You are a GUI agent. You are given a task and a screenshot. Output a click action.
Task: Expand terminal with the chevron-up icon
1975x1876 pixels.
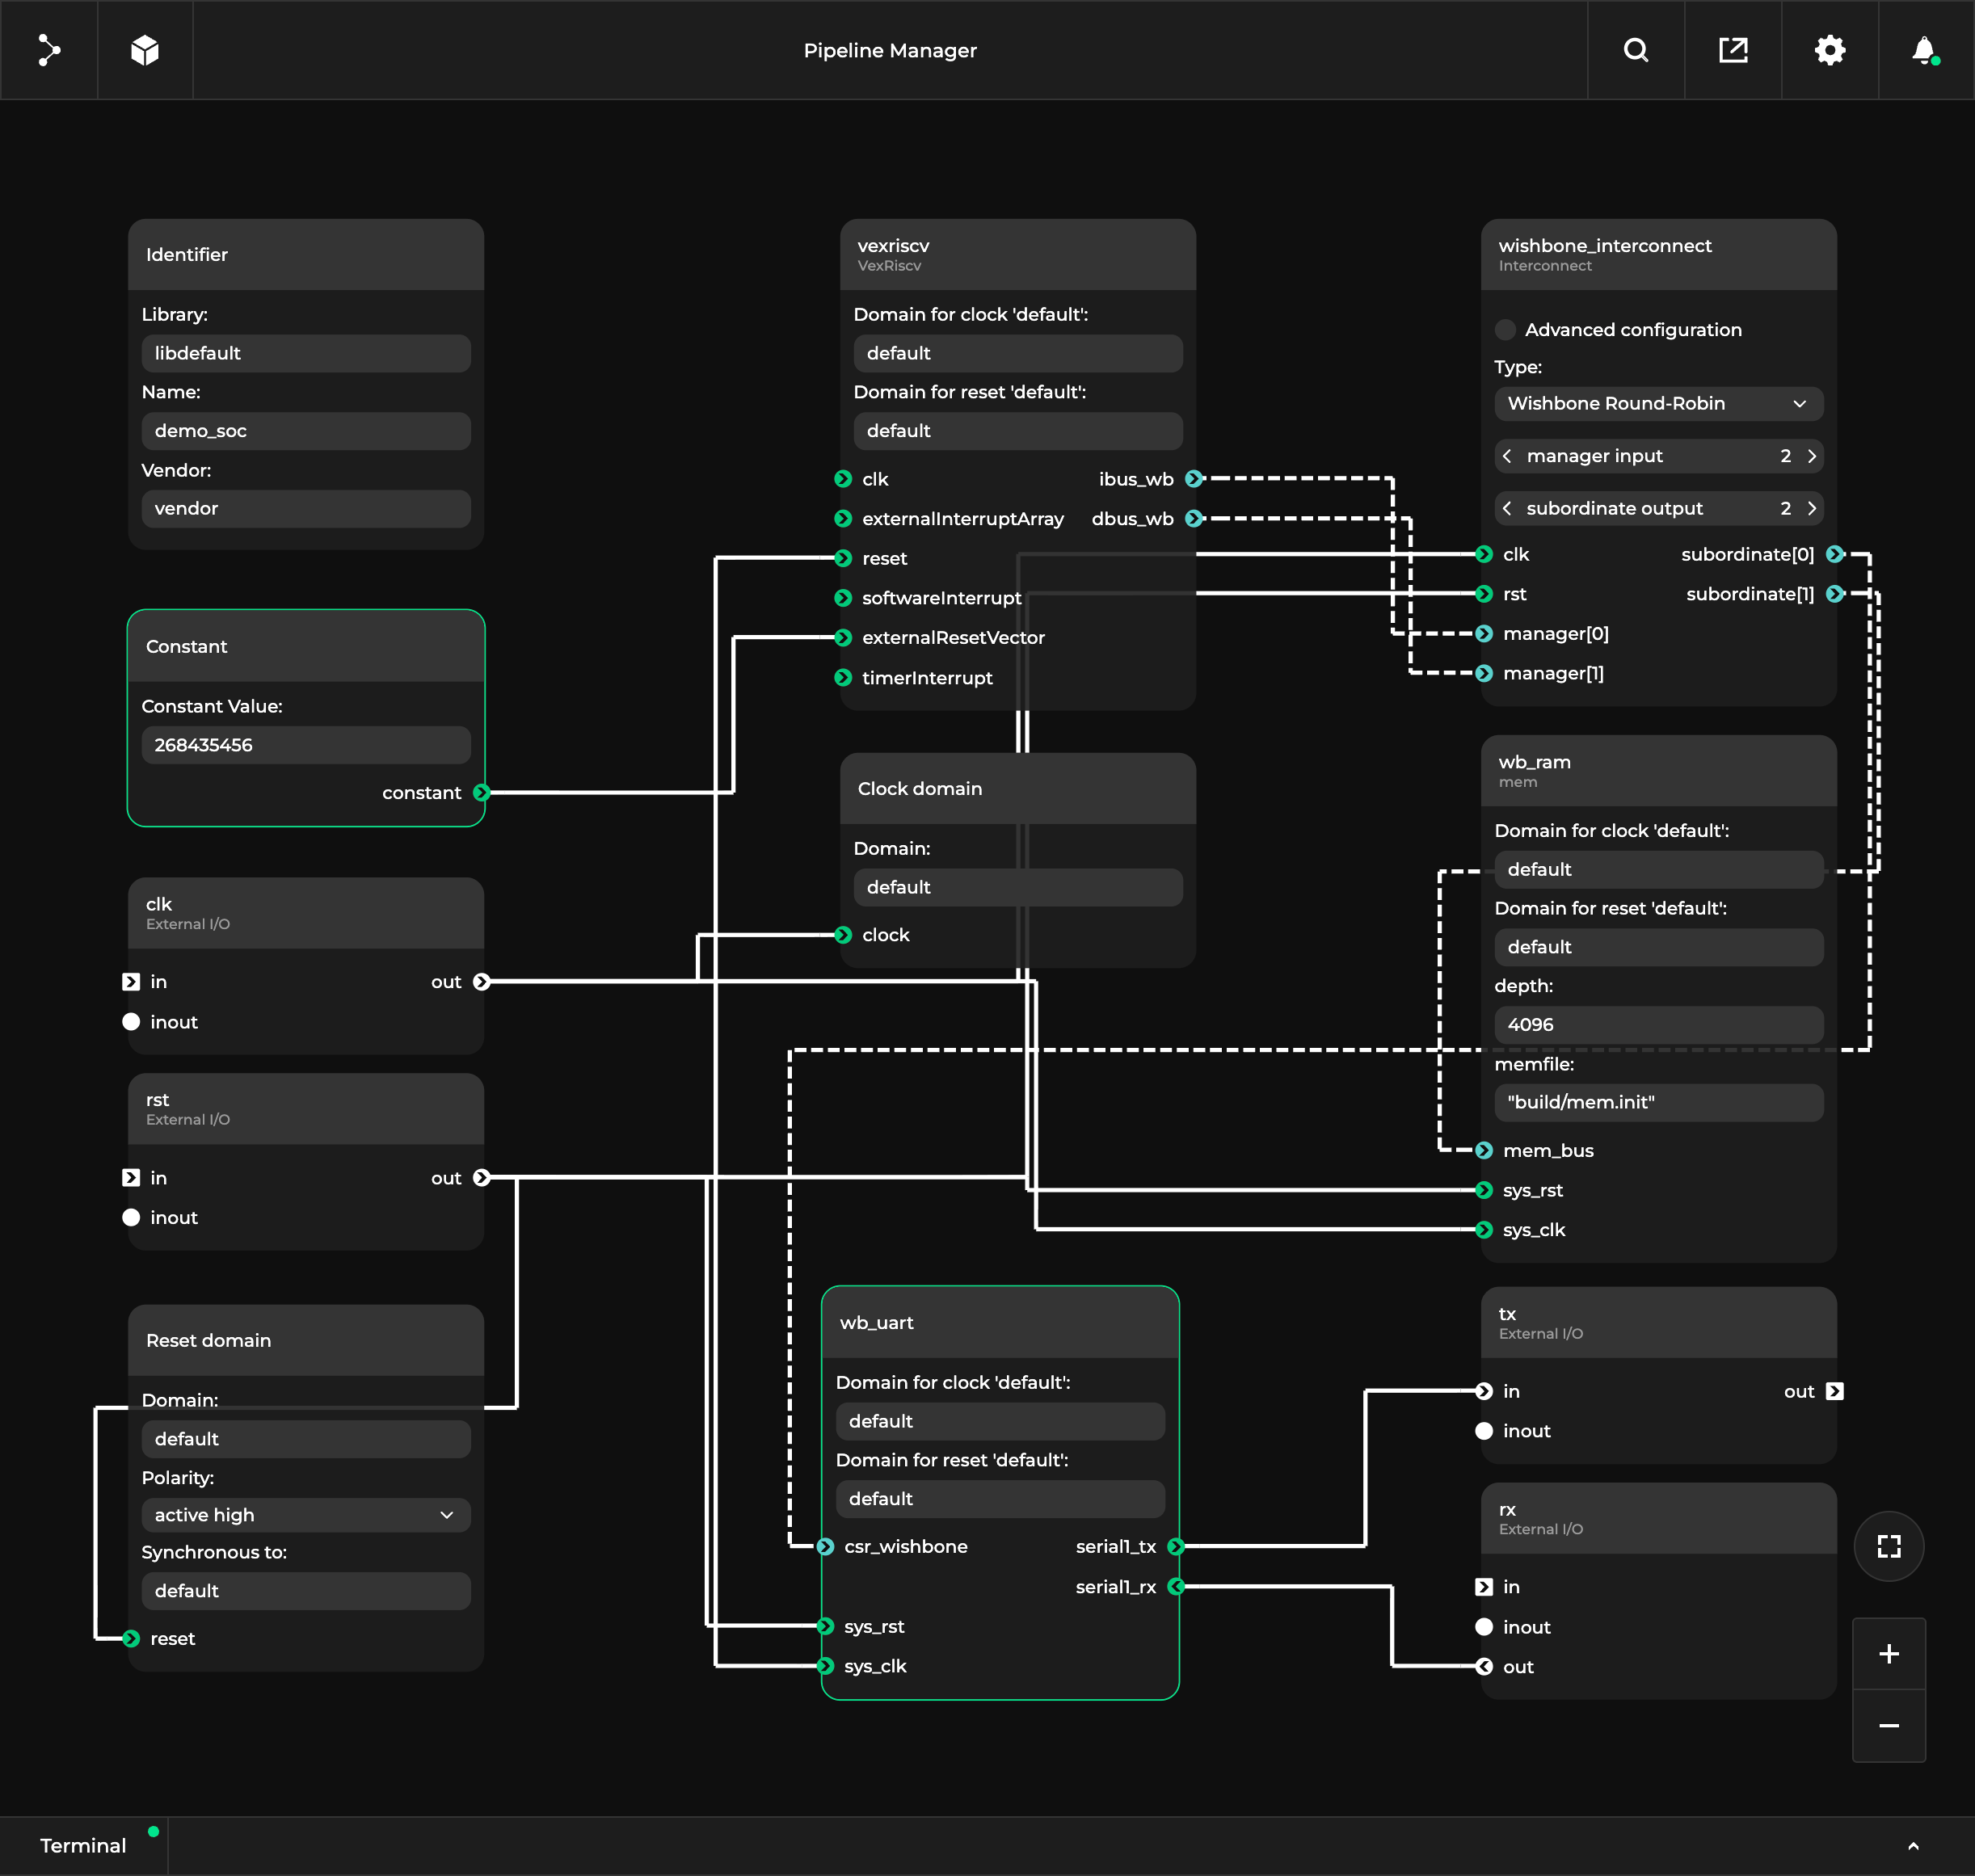pyautogui.click(x=1913, y=1846)
